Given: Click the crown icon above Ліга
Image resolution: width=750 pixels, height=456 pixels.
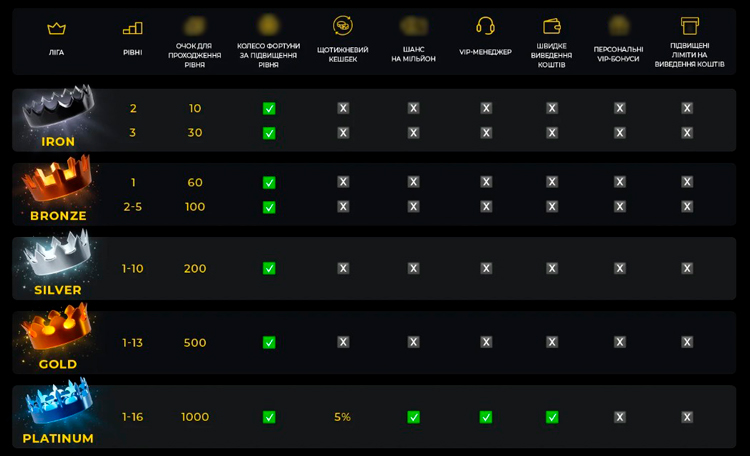Looking at the screenshot, I should coord(56,28).
